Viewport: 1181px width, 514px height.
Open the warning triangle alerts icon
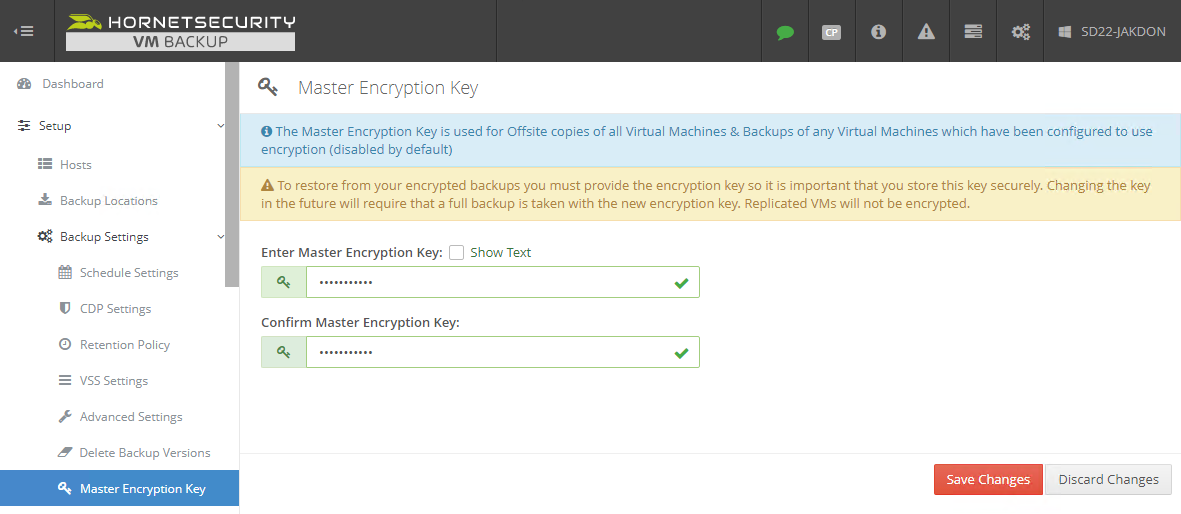pos(926,32)
